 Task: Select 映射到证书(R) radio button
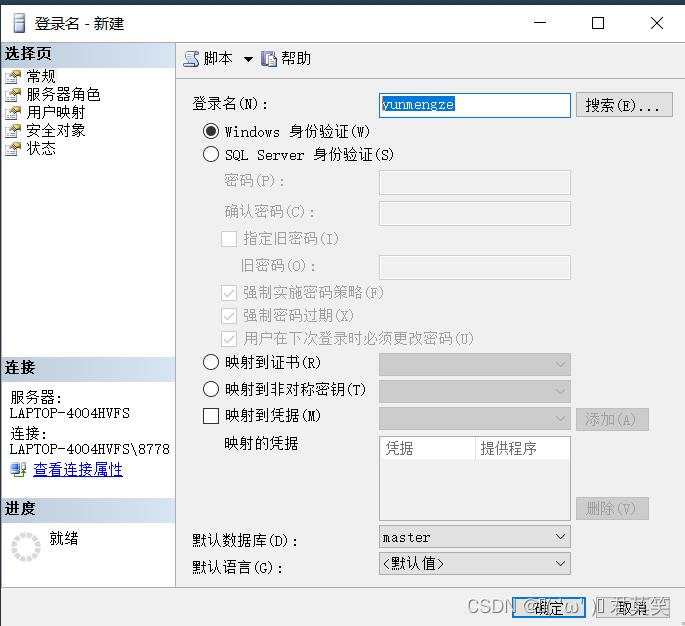click(x=211, y=362)
